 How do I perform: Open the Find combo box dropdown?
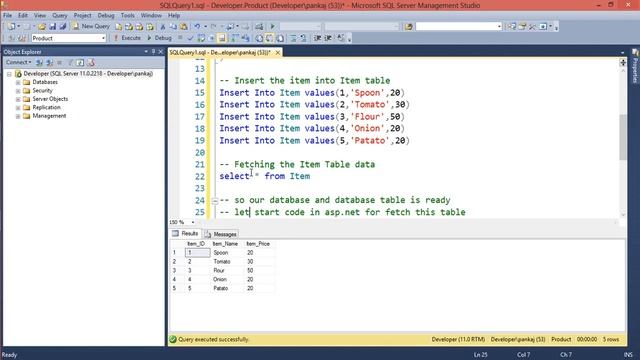click(x=499, y=27)
